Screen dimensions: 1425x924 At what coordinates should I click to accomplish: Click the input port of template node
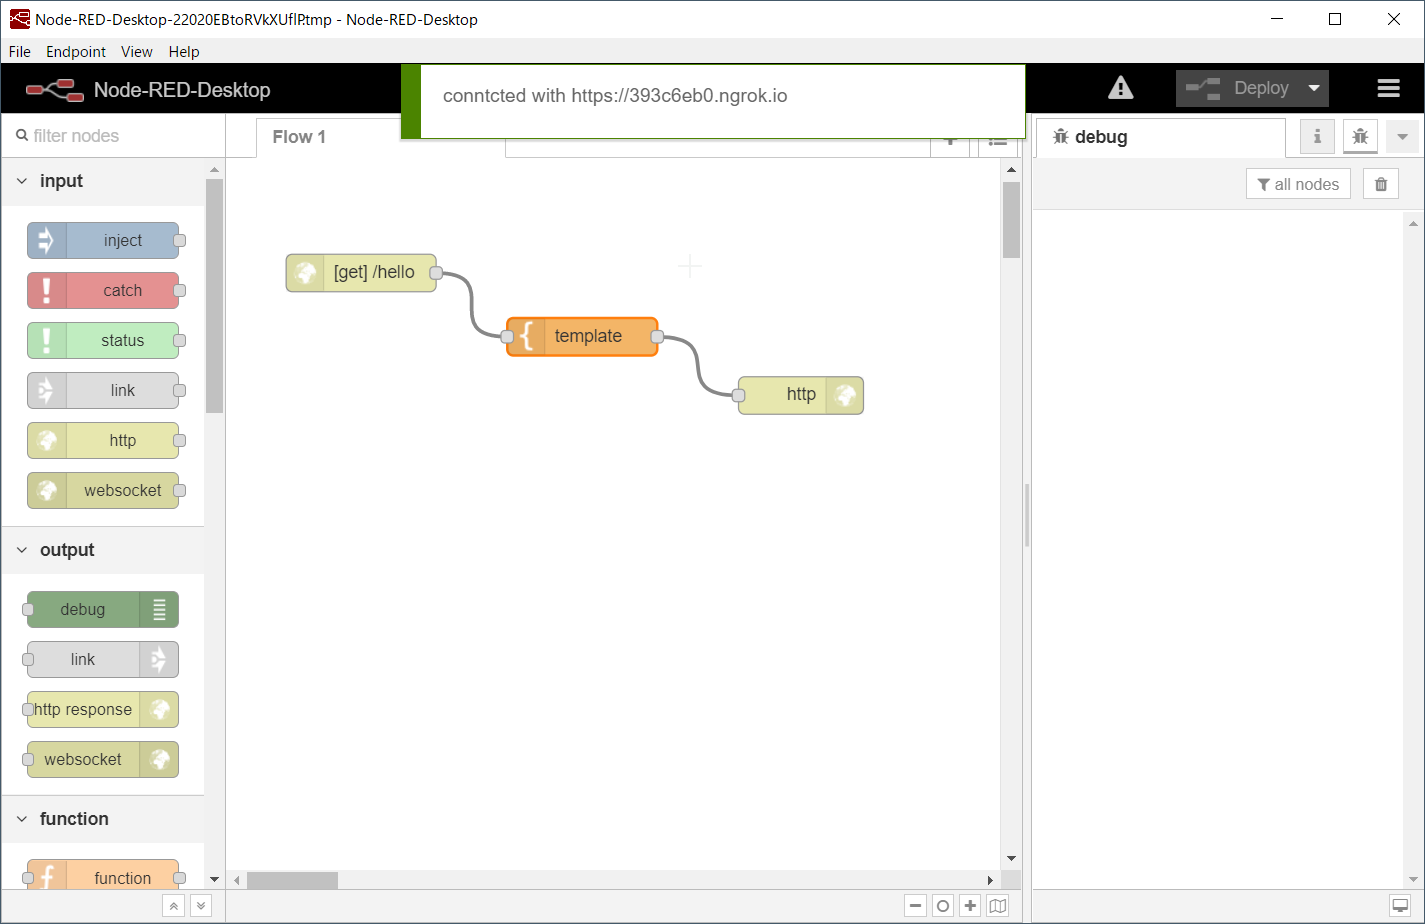pyautogui.click(x=507, y=337)
